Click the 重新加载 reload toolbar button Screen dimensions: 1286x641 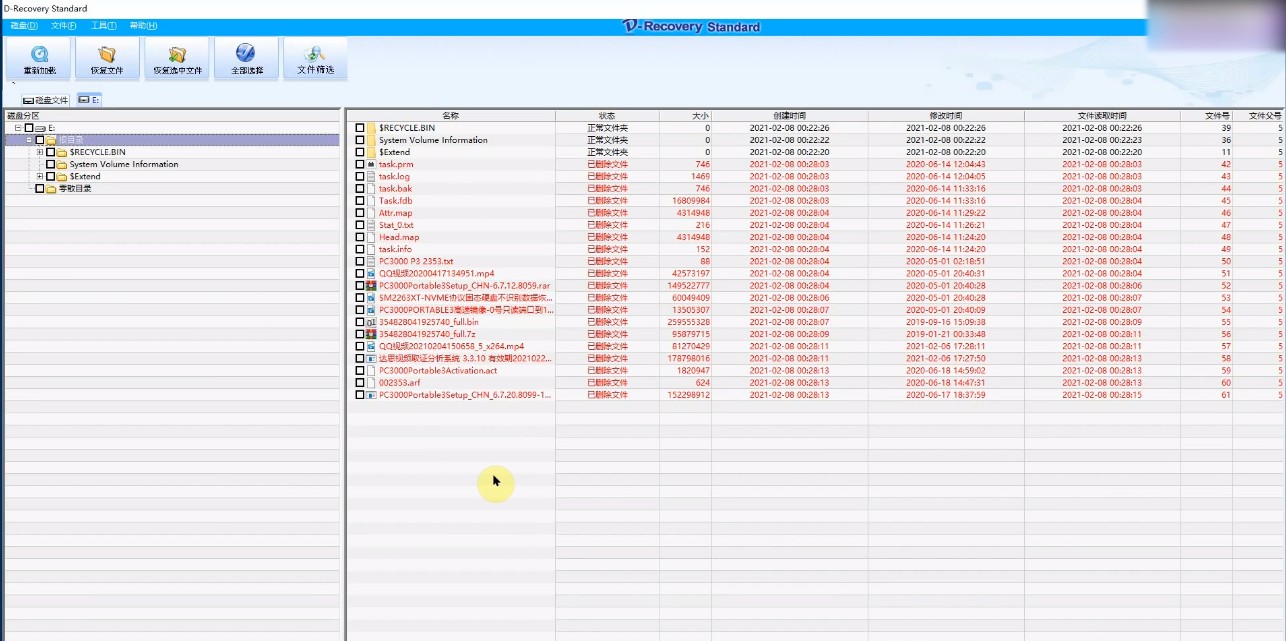[39, 59]
